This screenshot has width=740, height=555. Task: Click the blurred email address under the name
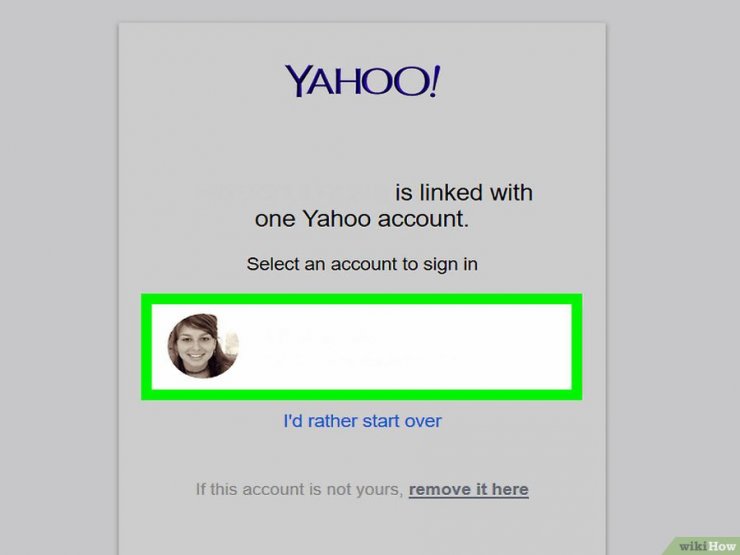pos(359,362)
